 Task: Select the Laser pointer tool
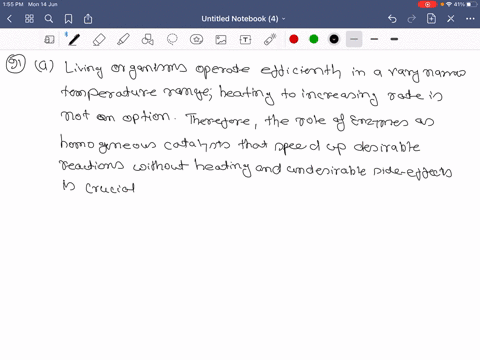coord(270,39)
